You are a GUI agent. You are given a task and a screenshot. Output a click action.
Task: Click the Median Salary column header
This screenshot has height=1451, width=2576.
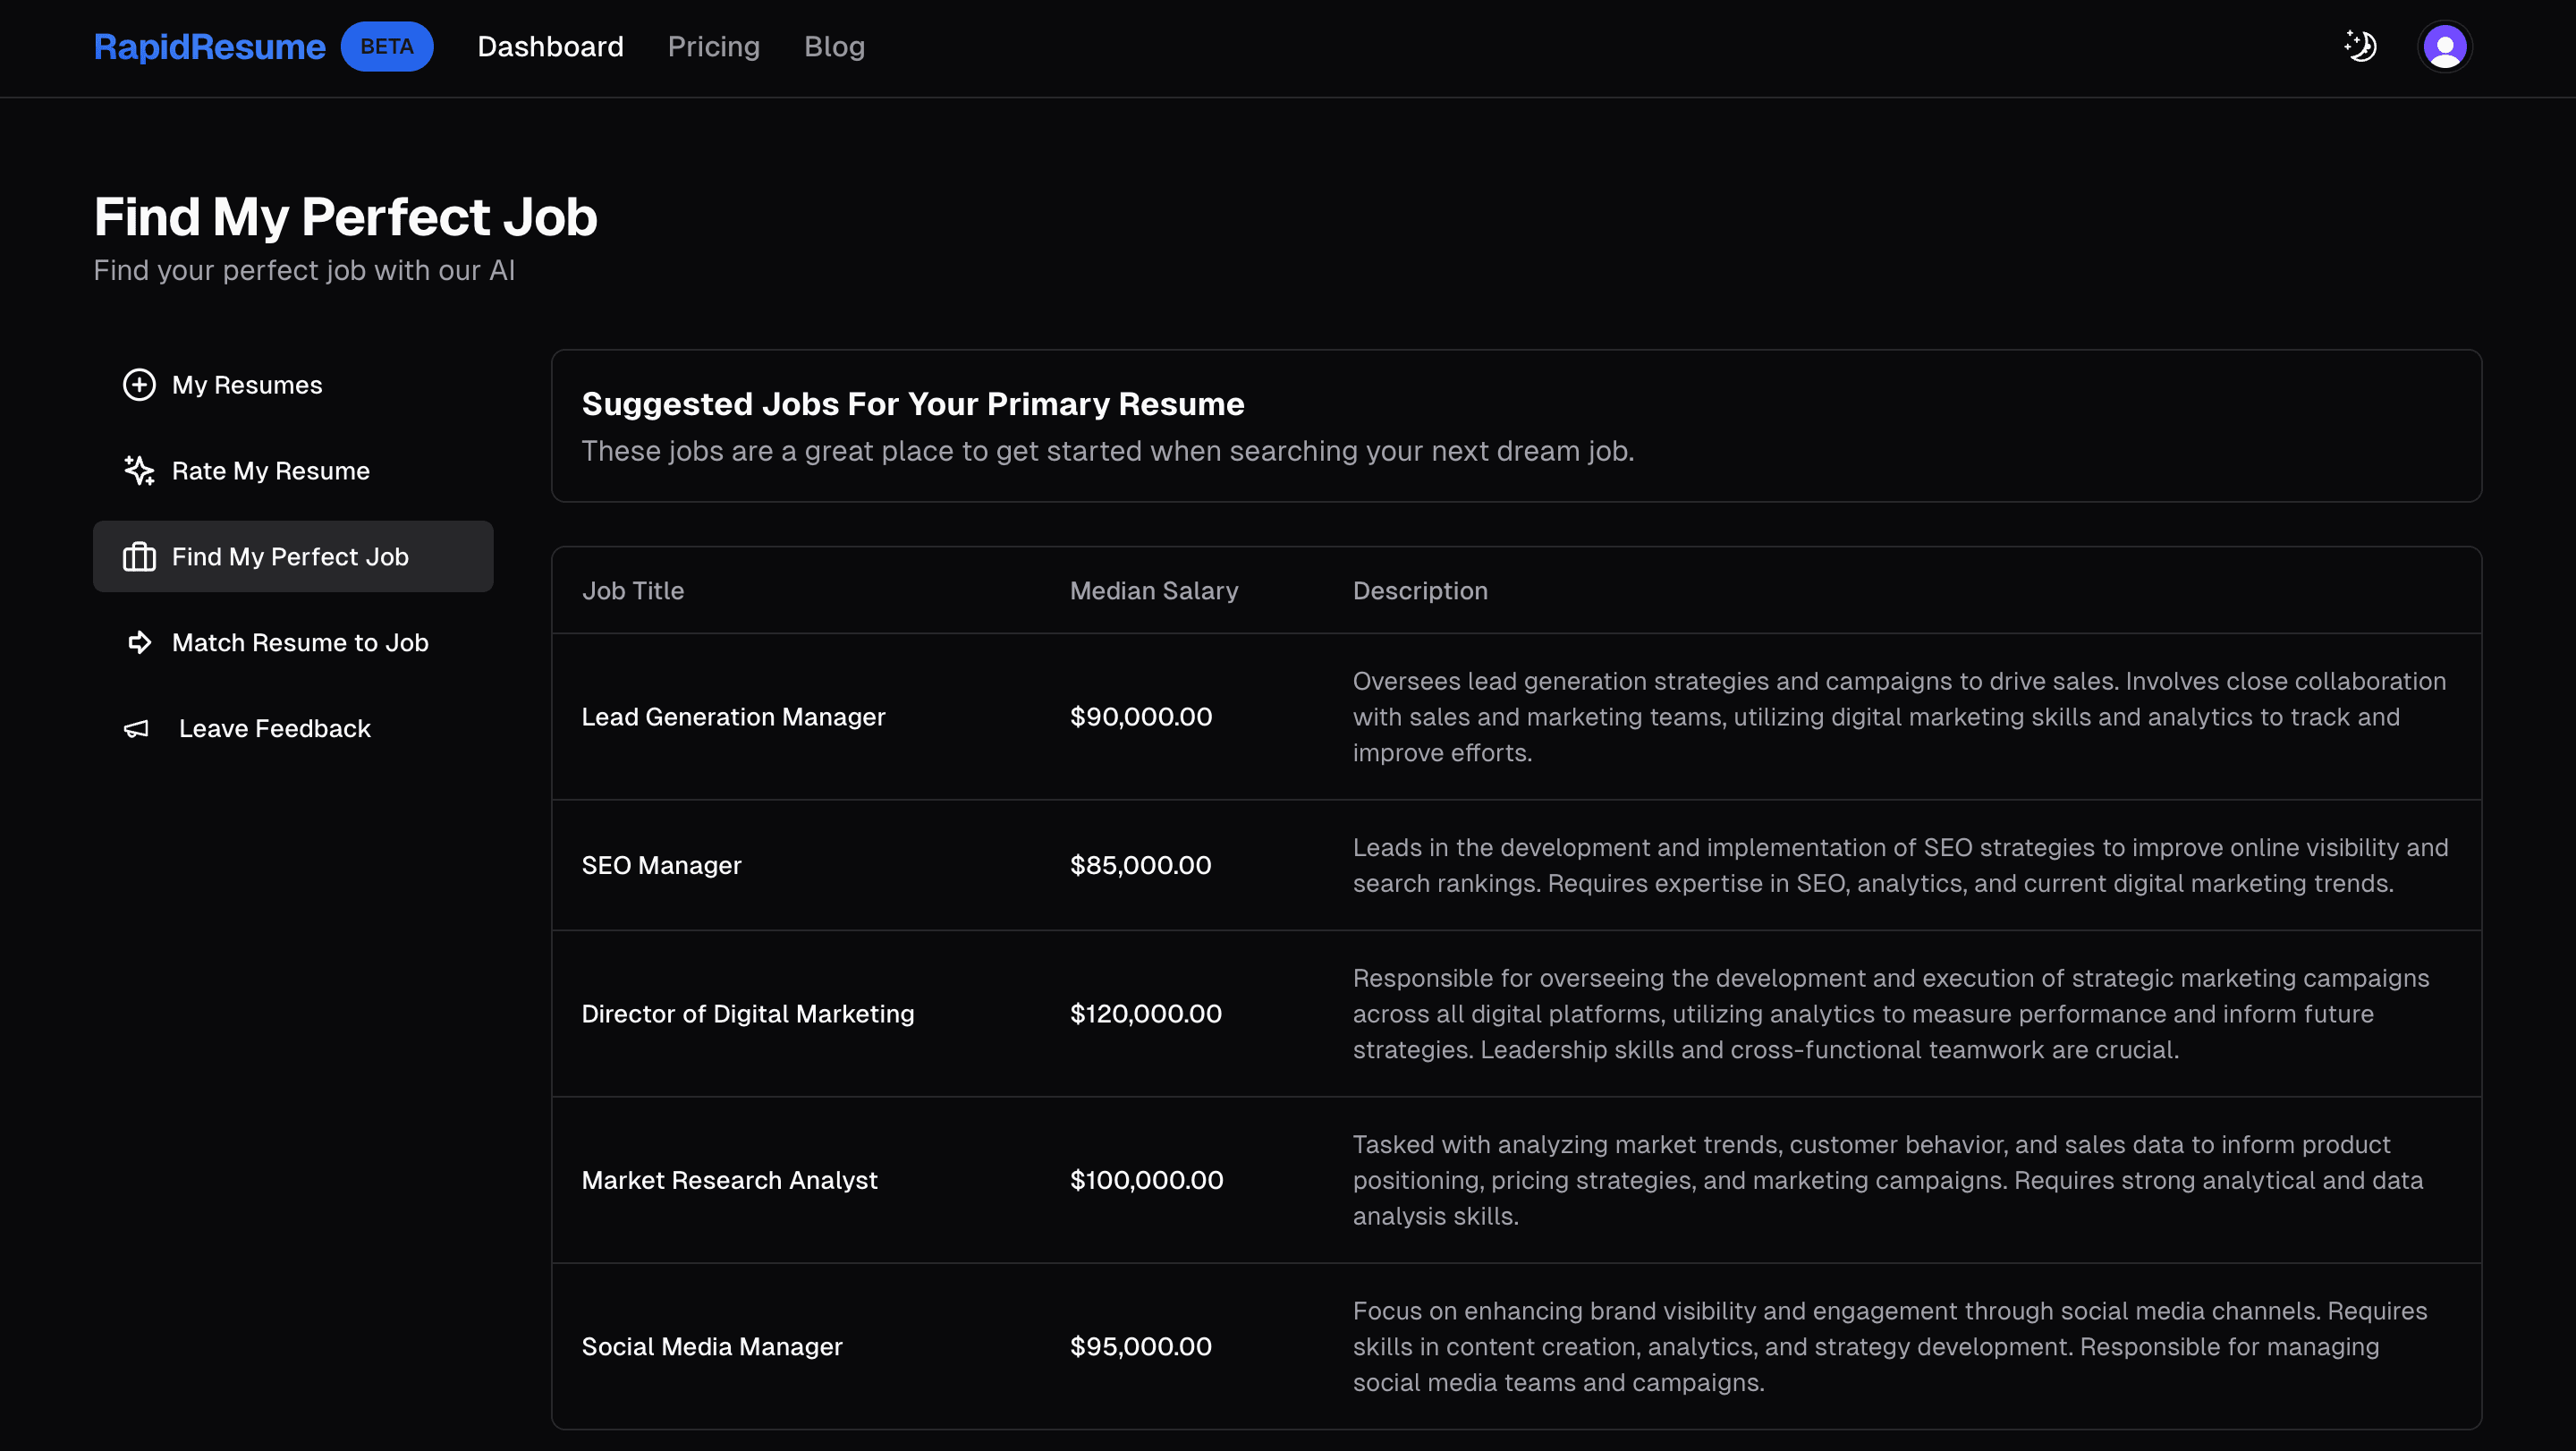[x=1153, y=590]
